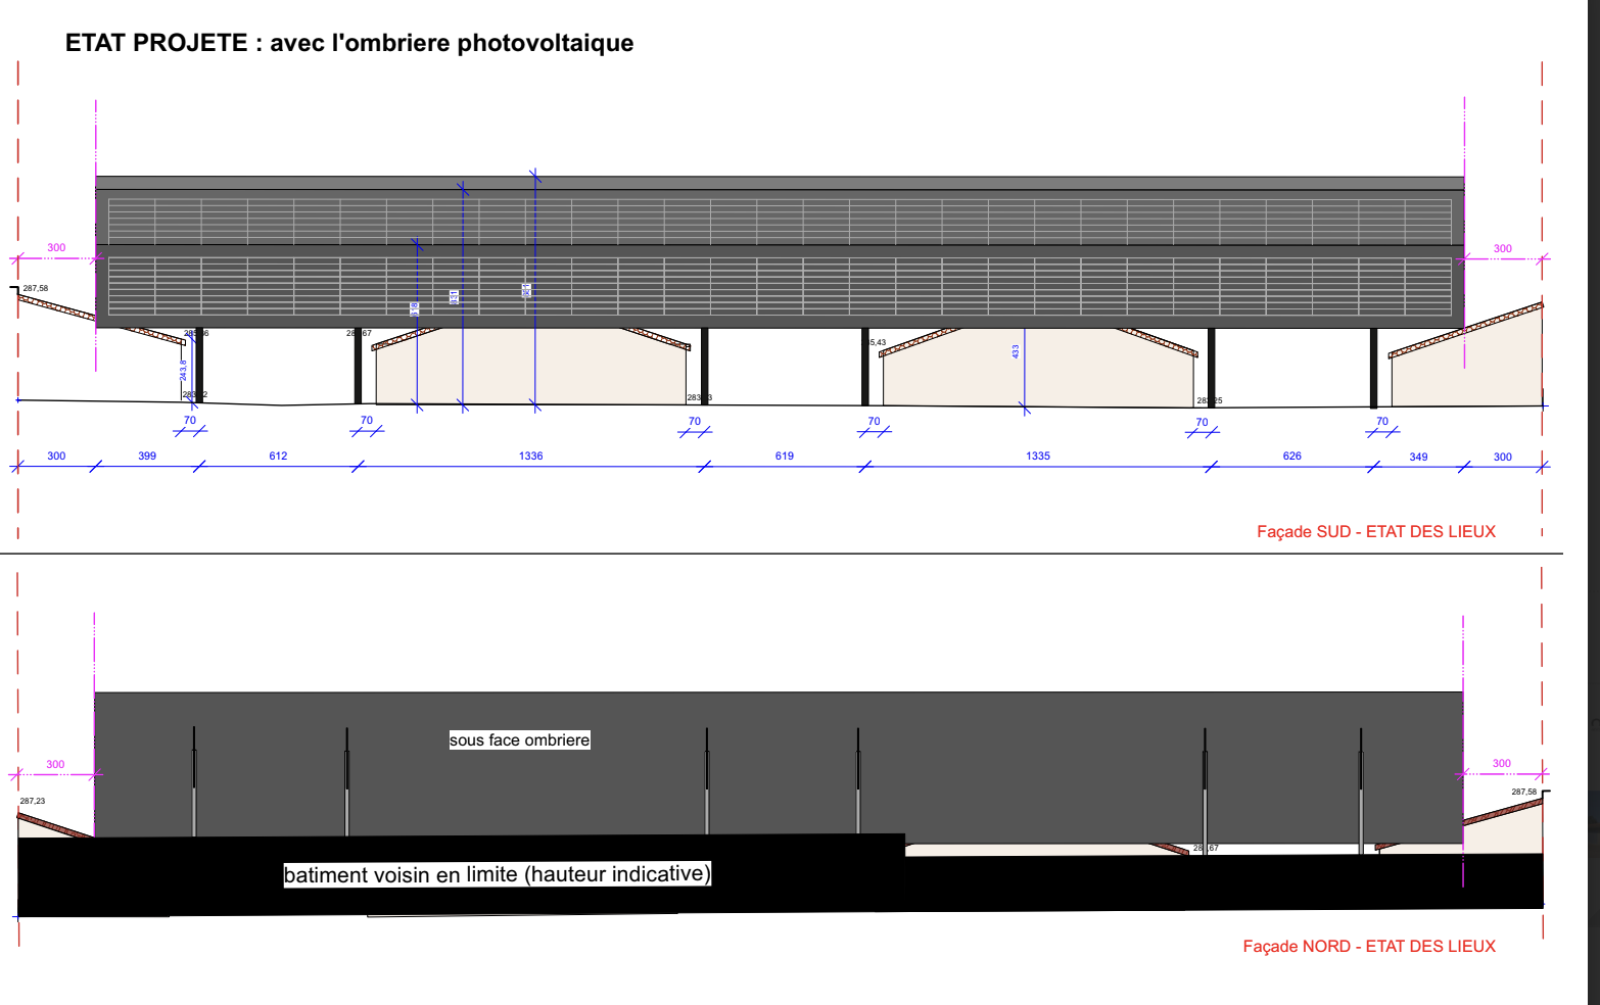Click the 'sous face ombriere' annotation
Image resolution: width=1600 pixels, height=1005 pixels.
point(519,740)
